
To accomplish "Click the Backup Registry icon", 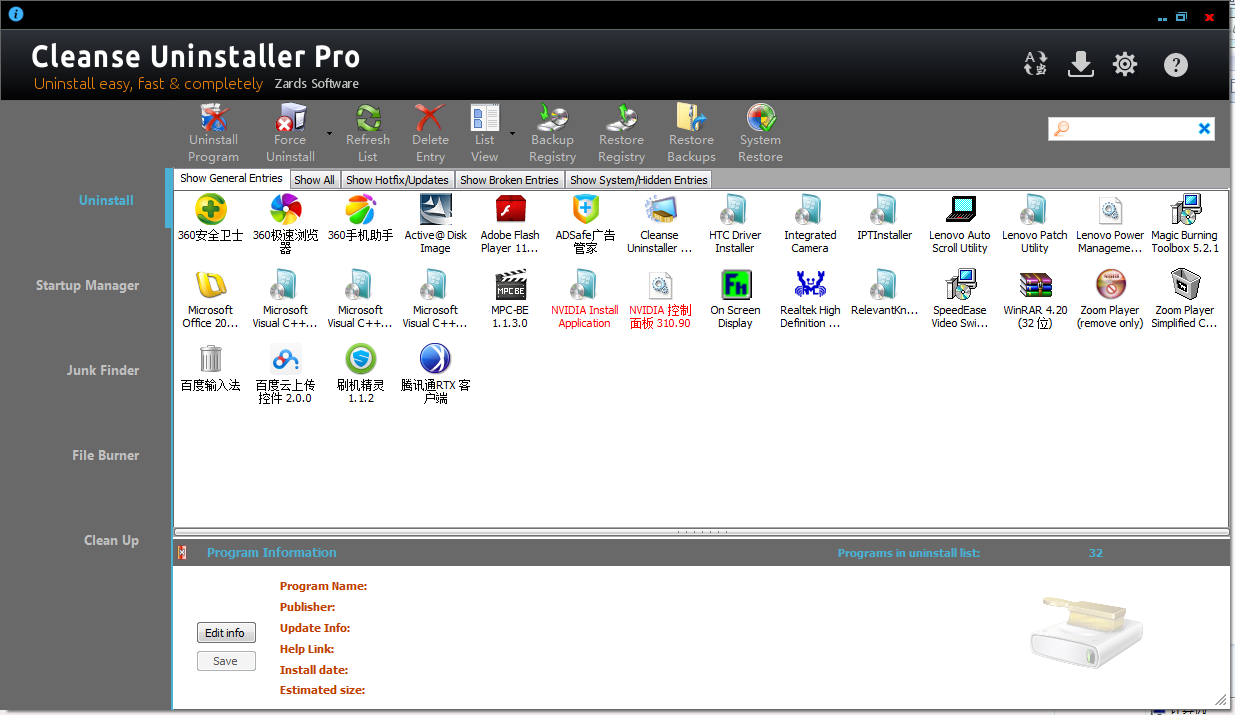I will [x=552, y=118].
